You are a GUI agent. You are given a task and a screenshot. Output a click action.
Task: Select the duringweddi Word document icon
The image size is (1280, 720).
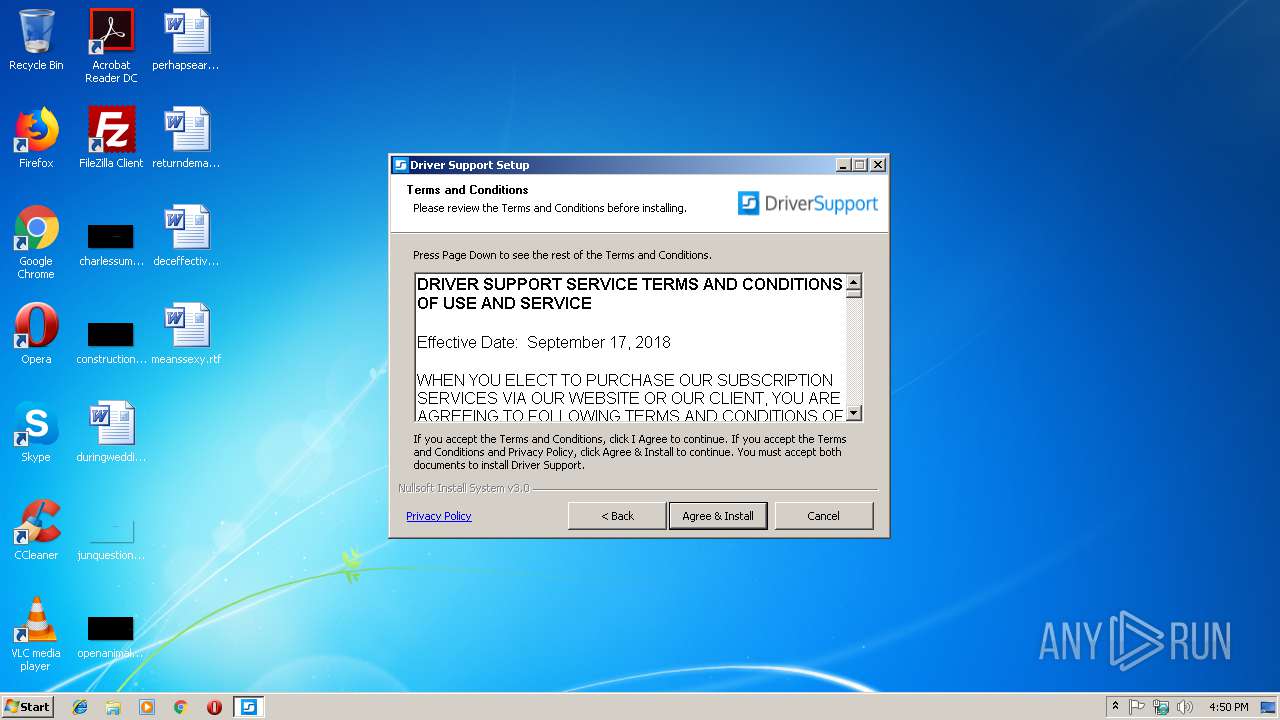click(x=111, y=432)
